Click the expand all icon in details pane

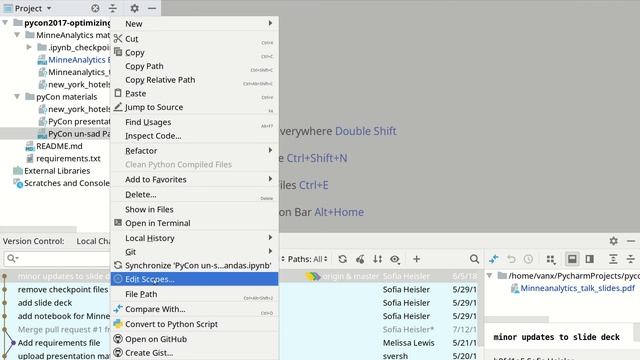point(613,259)
